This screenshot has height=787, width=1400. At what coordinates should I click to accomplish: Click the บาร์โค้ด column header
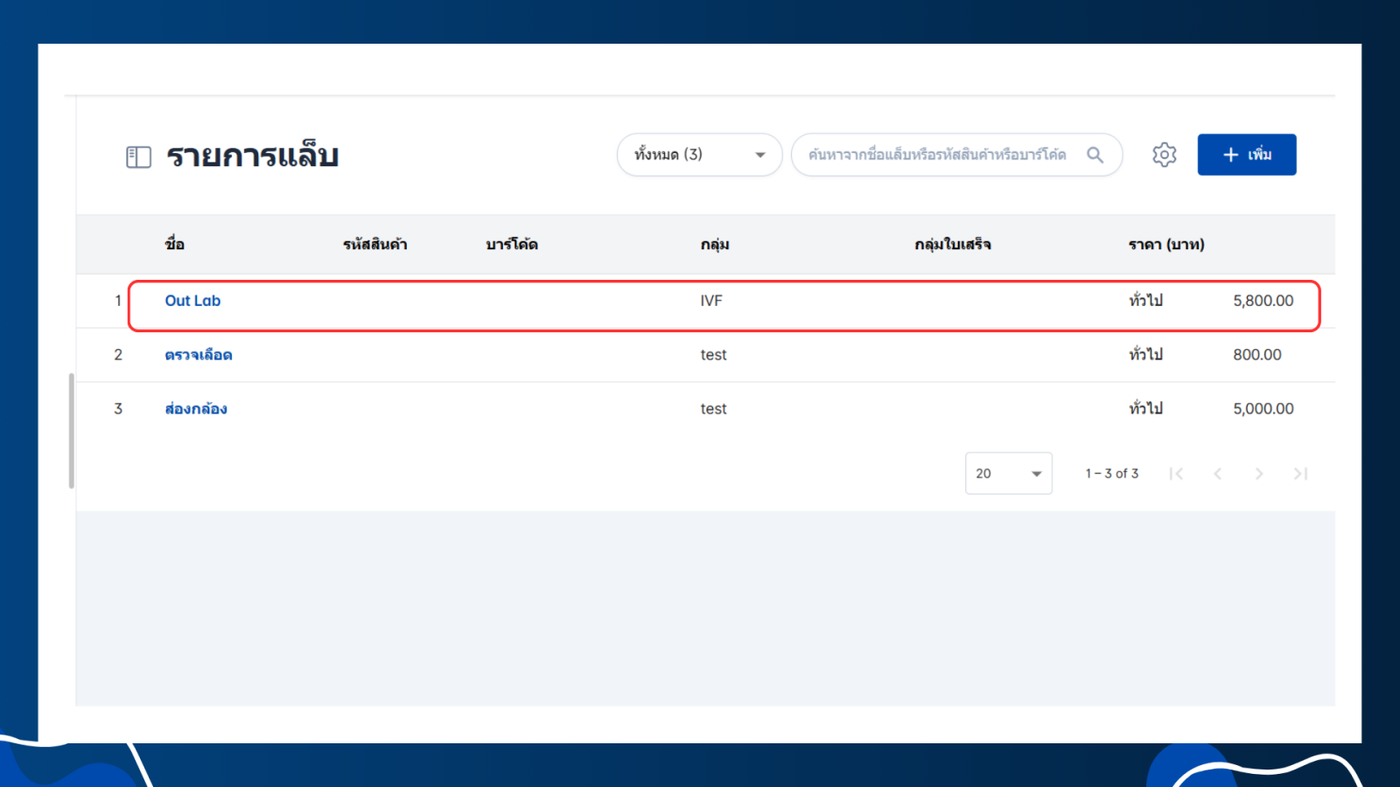point(512,245)
